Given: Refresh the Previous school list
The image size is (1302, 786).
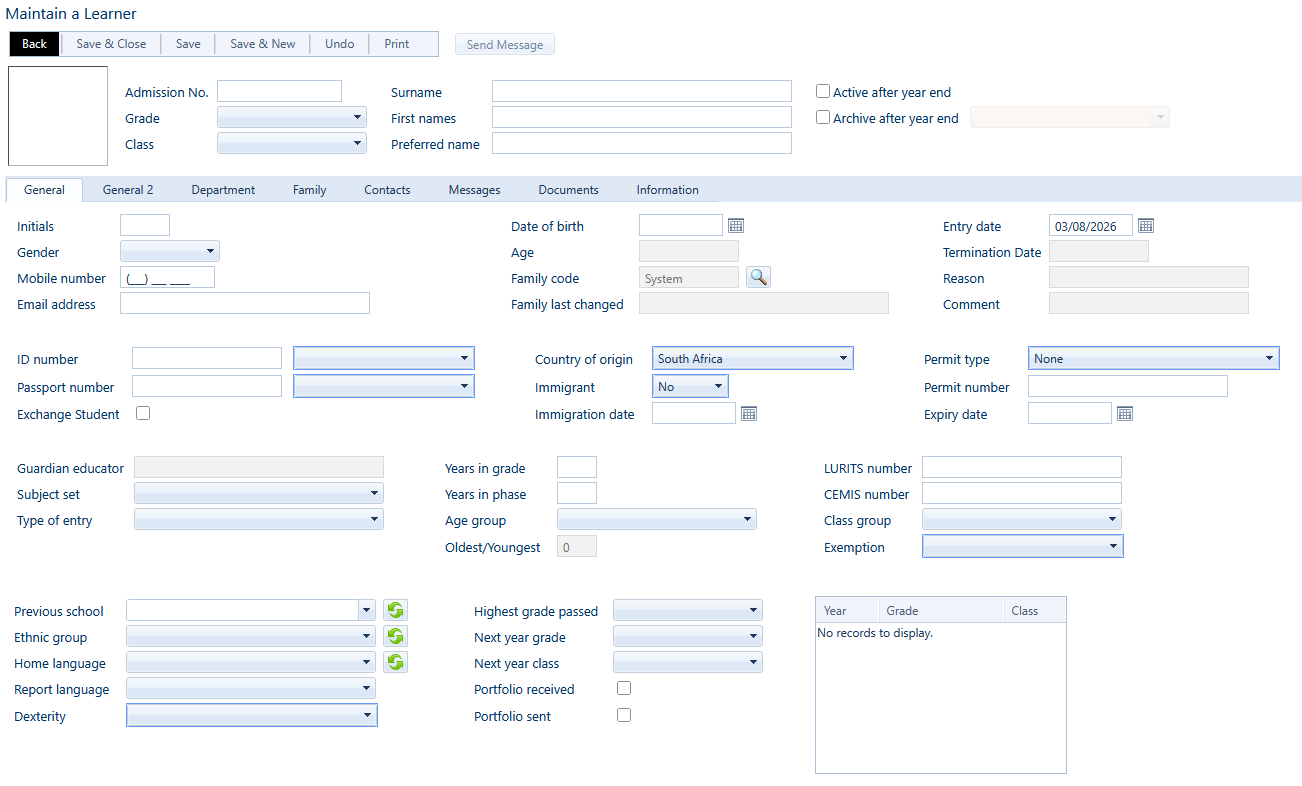Looking at the screenshot, I should click(x=396, y=610).
